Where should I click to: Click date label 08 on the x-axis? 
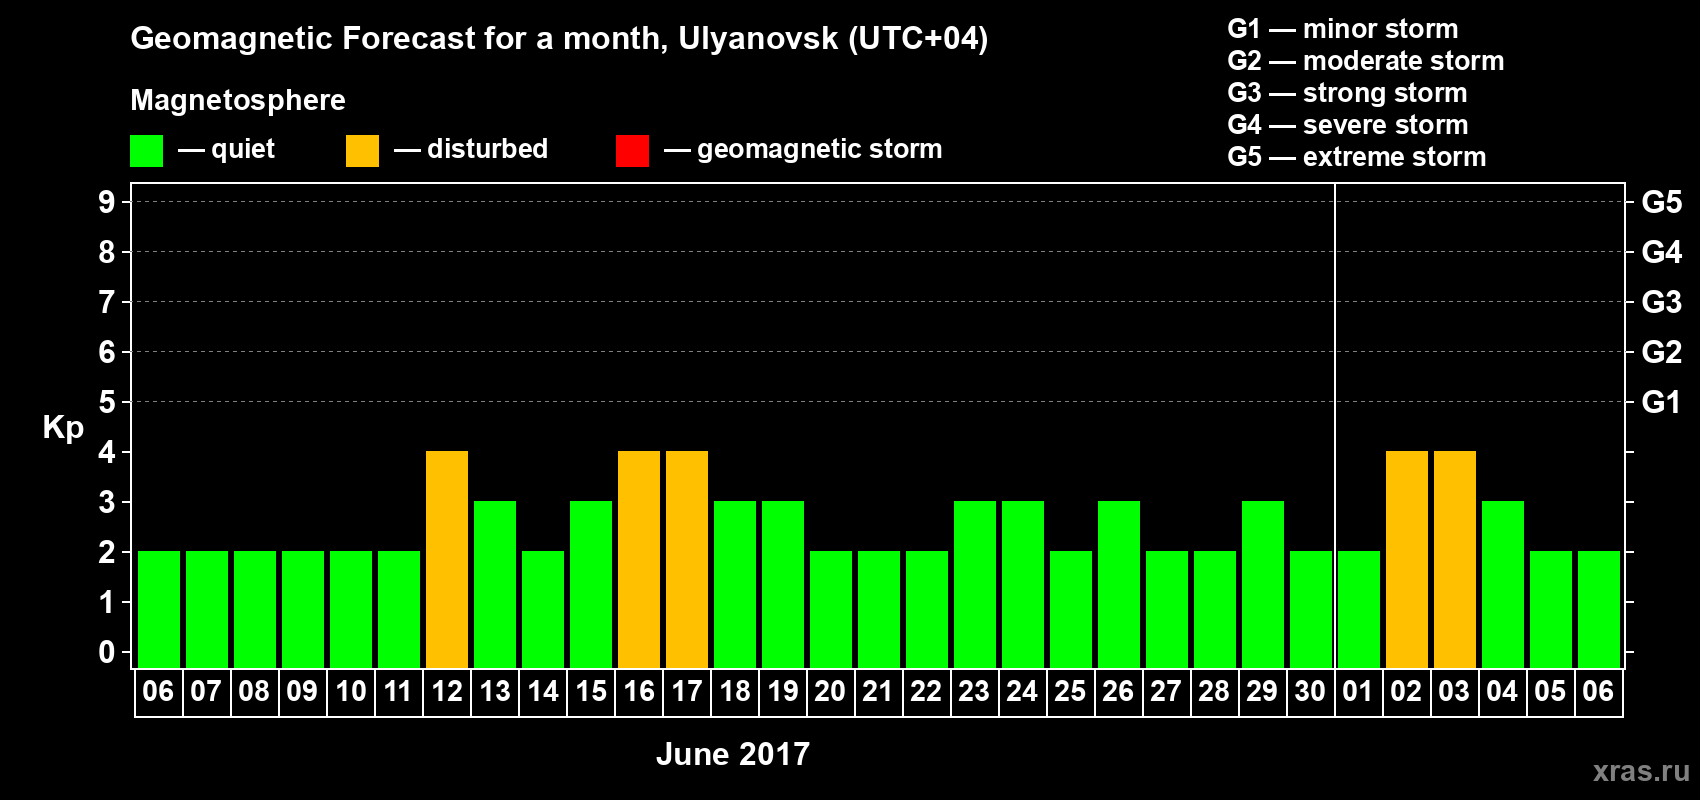coord(254,691)
